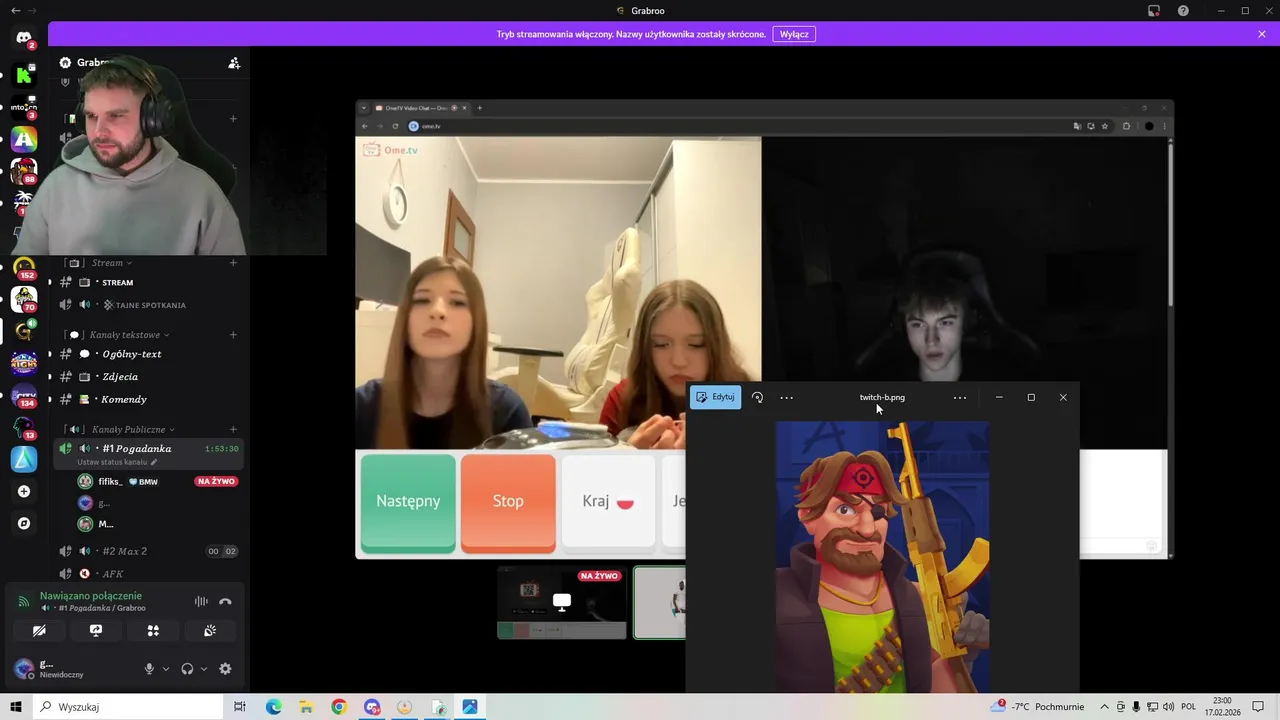Viewport: 1280px width, 720px height.
Task: Open Microsoft Edge from taskbar
Action: [273, 707]
